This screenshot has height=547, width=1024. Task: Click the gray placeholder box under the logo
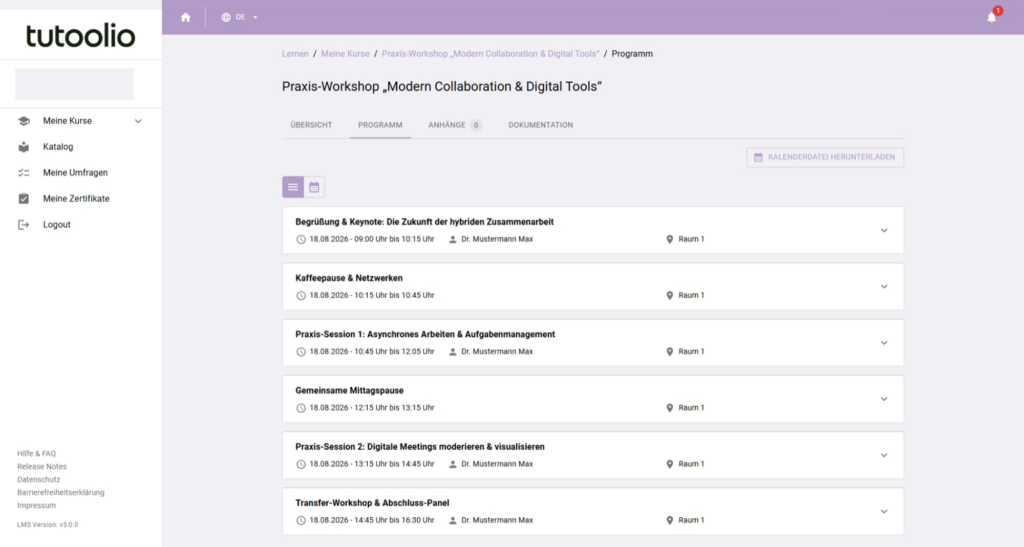(74, 84)
